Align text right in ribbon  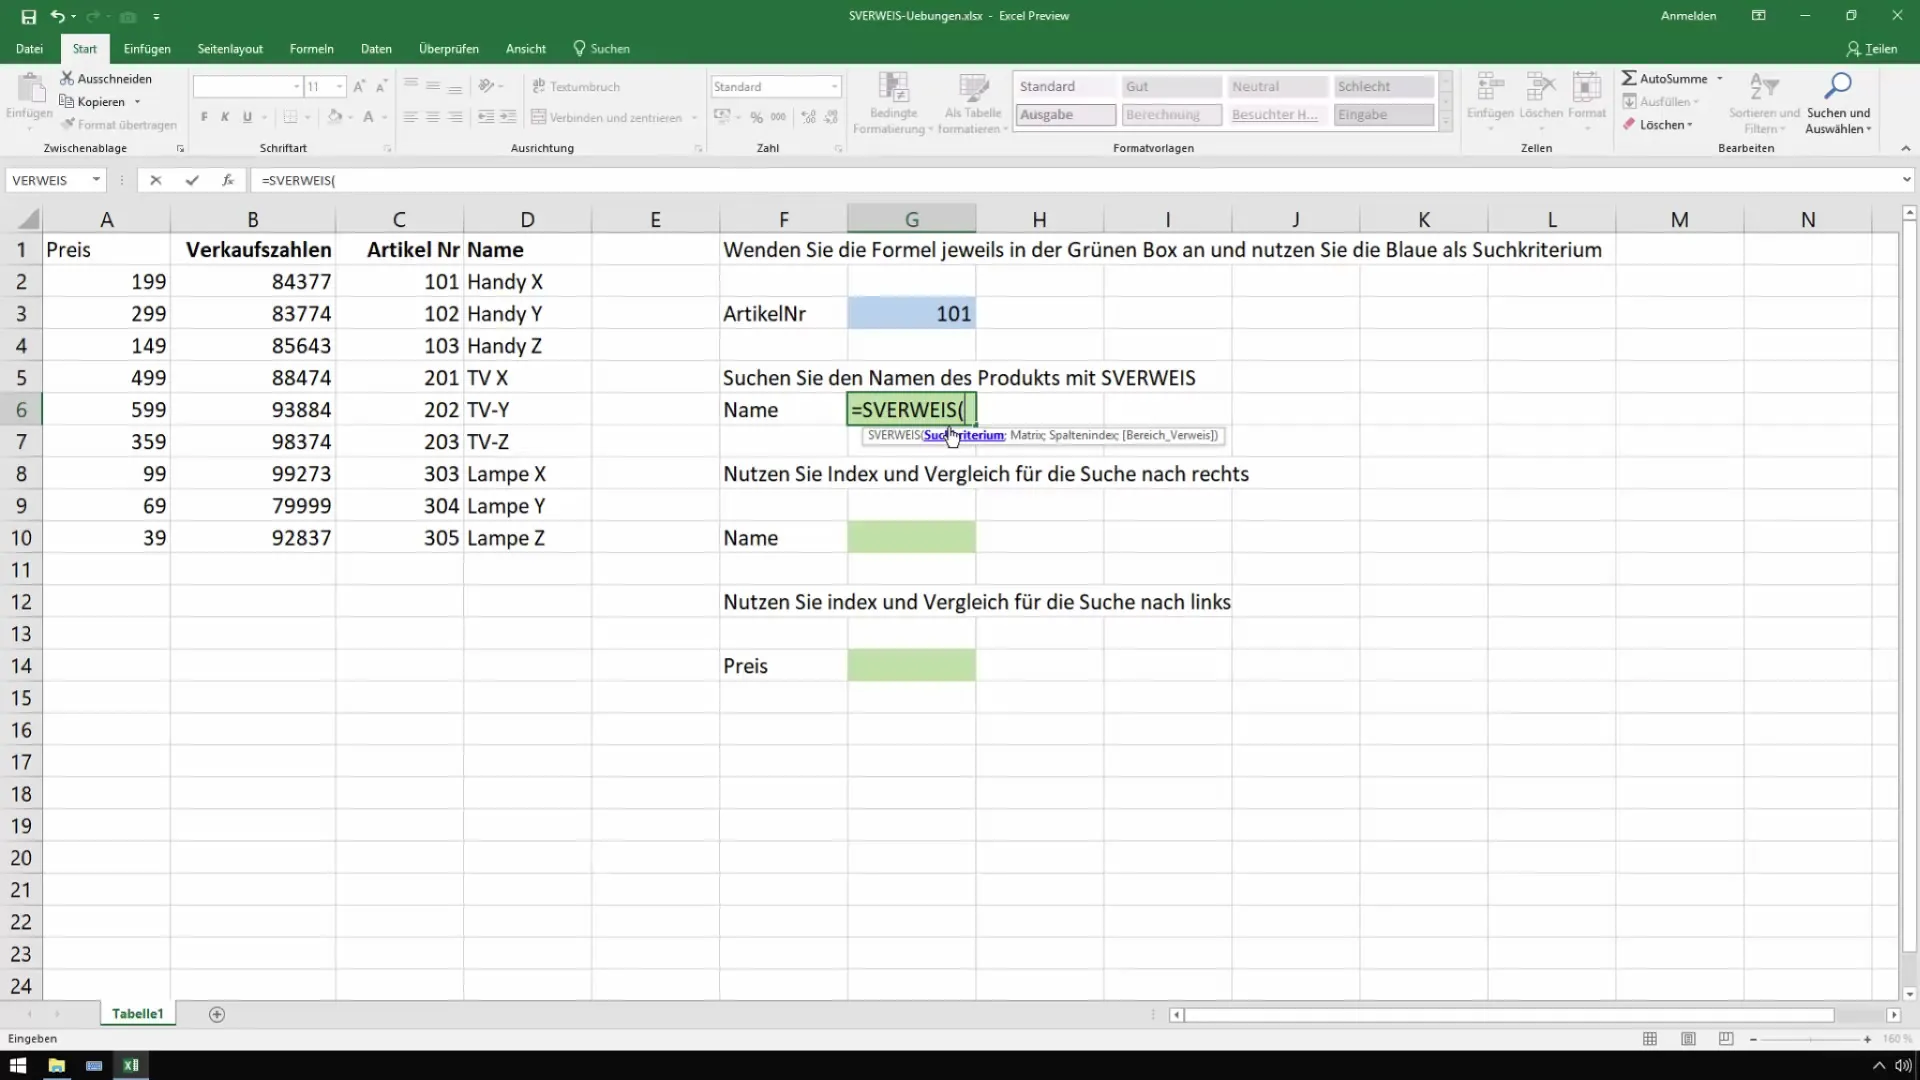(455, 117)
